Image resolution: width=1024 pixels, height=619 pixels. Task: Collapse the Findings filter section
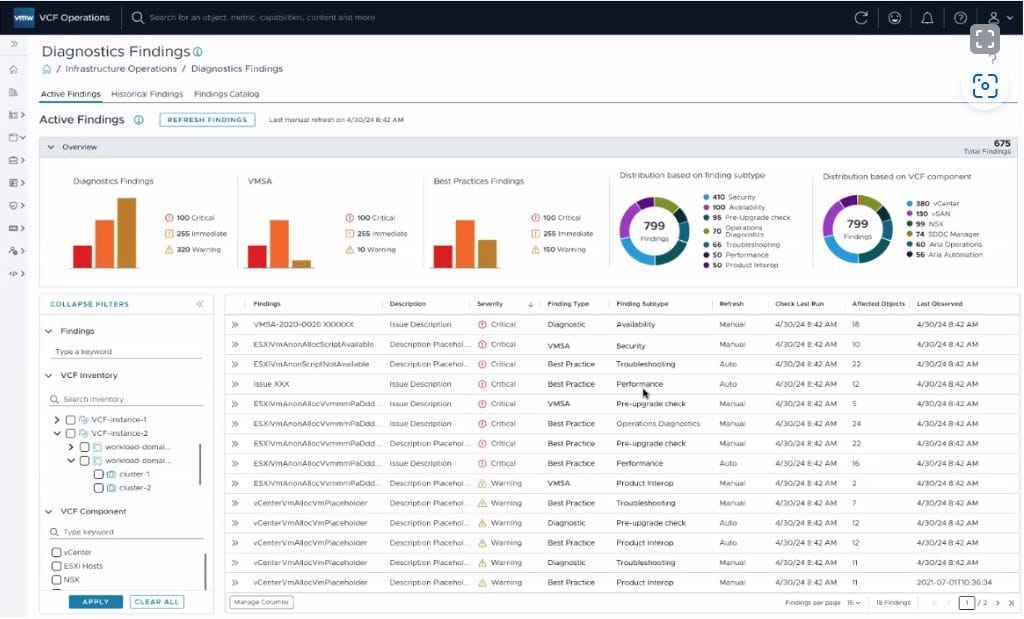48,332
